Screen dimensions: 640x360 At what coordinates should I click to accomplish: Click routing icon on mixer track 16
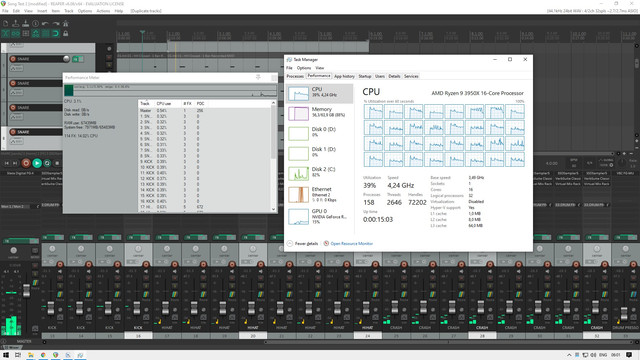tap(146, 294)
